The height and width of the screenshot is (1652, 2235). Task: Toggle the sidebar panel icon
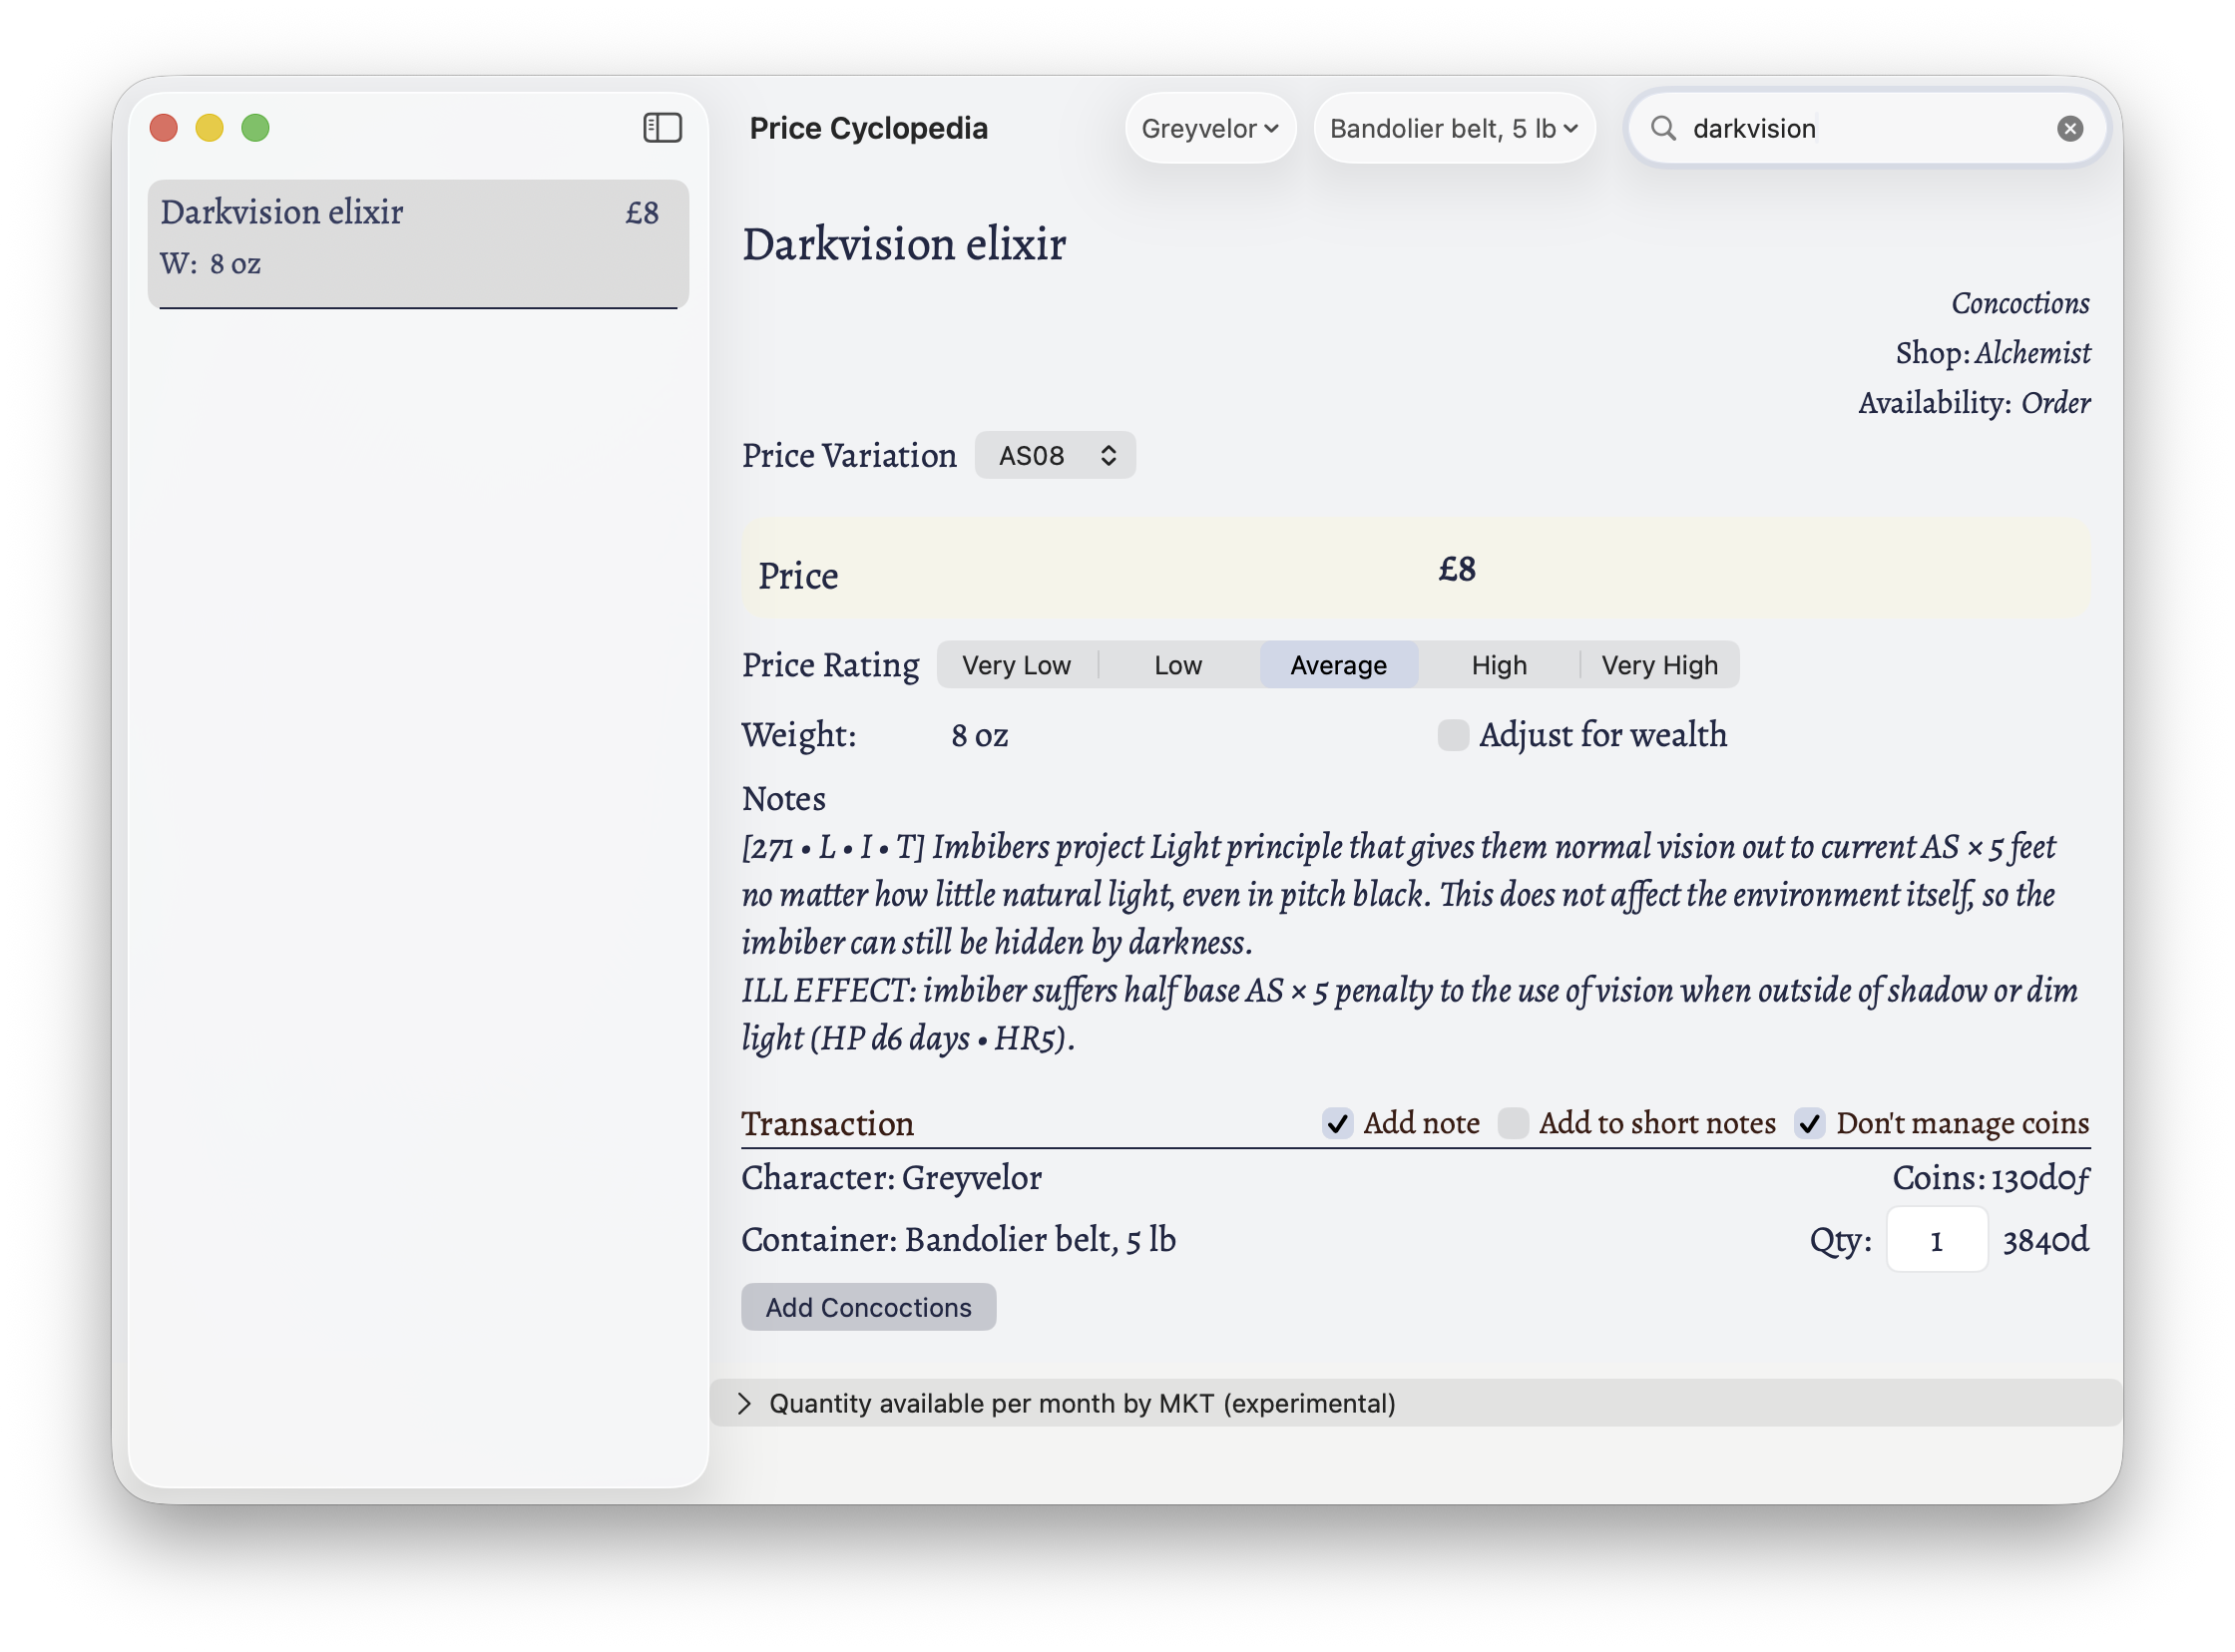point(662,128)
